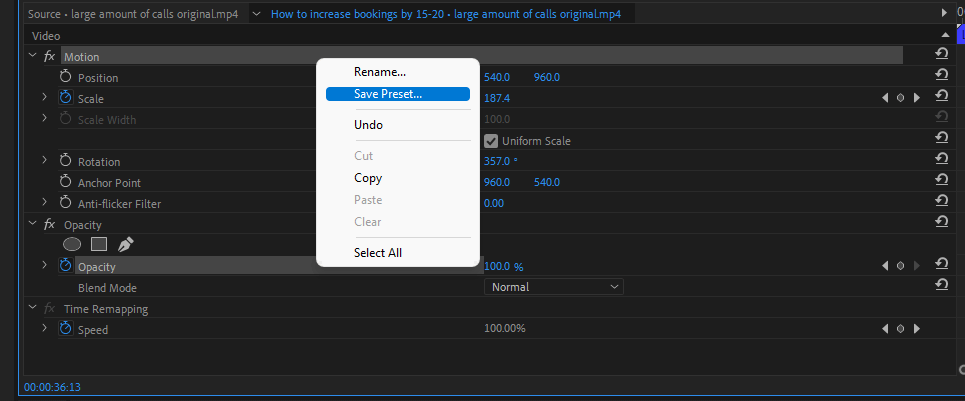Click the Anchor Point X value 960.0

click(497, 183)
